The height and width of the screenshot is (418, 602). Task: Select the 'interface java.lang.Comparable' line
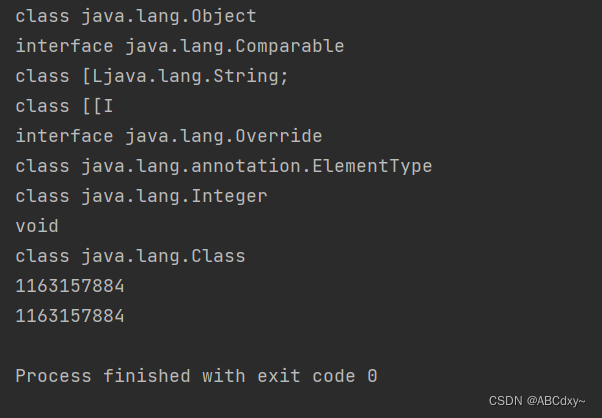pyautogui.click(x=180, y=47)
